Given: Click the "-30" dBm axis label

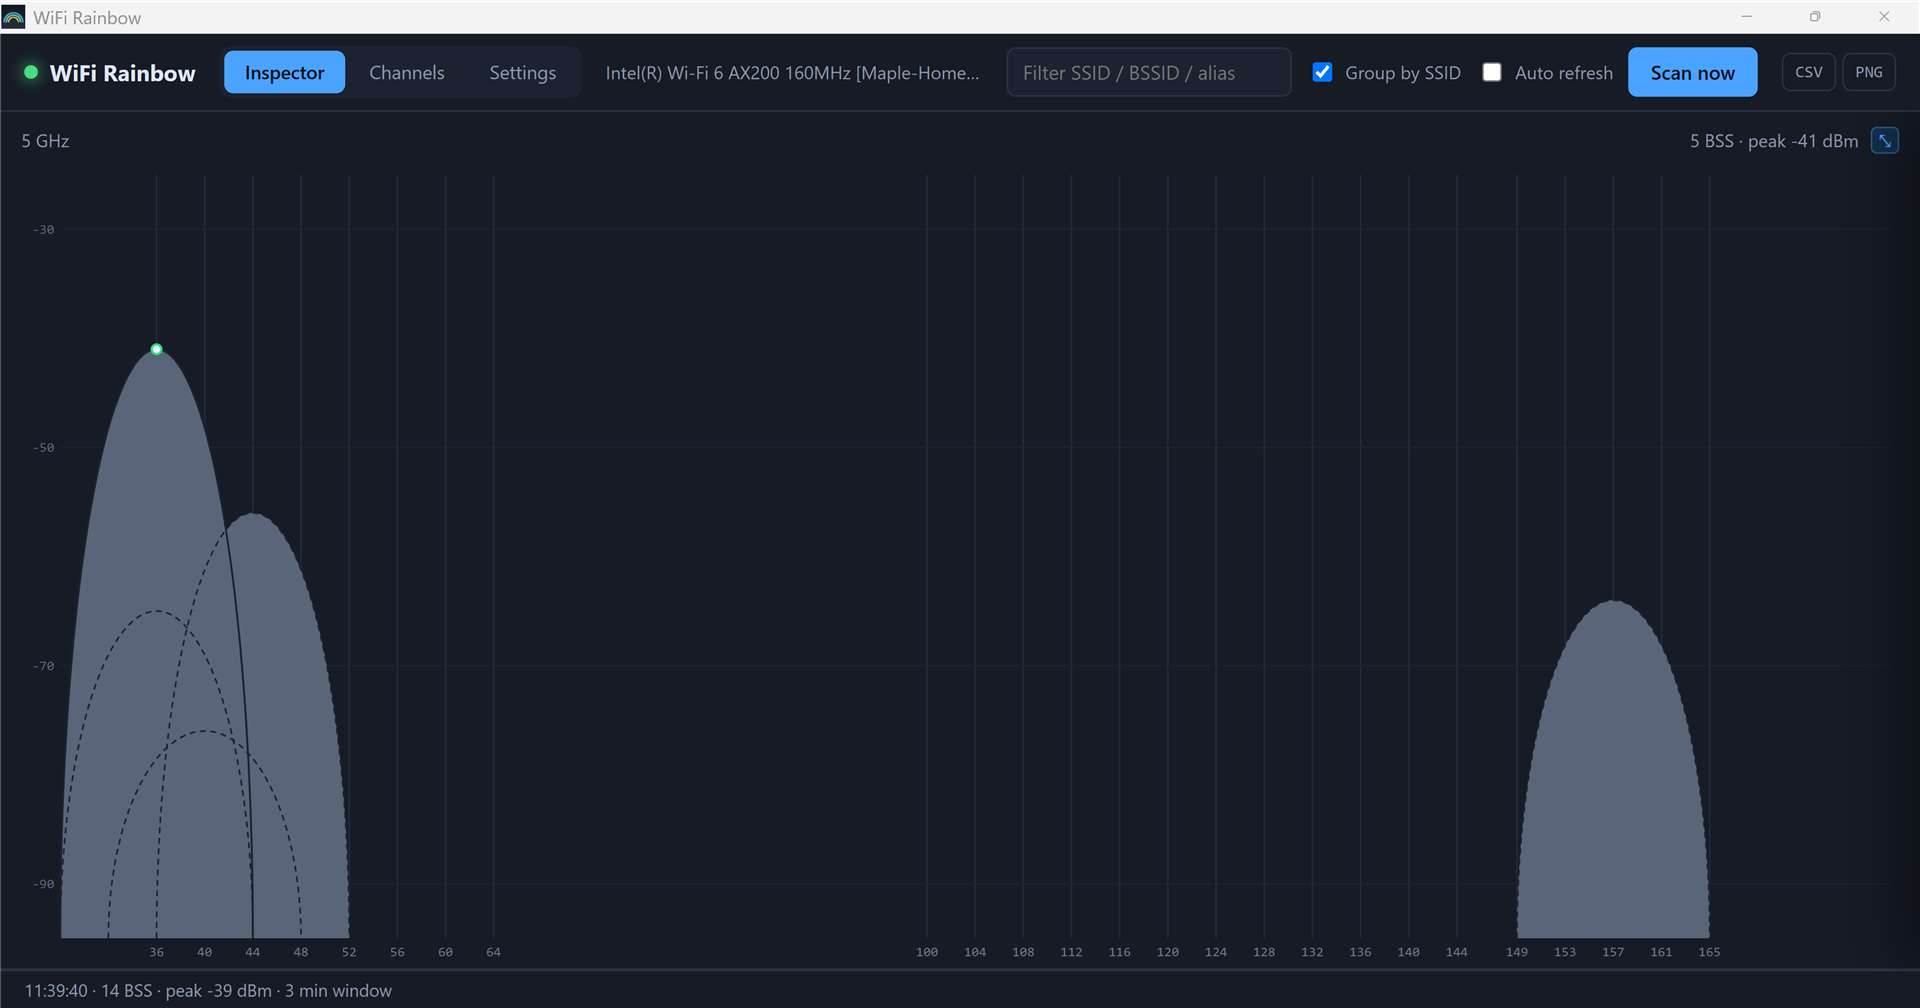Looking at the screenshot, I should click(x=43, y=229).
